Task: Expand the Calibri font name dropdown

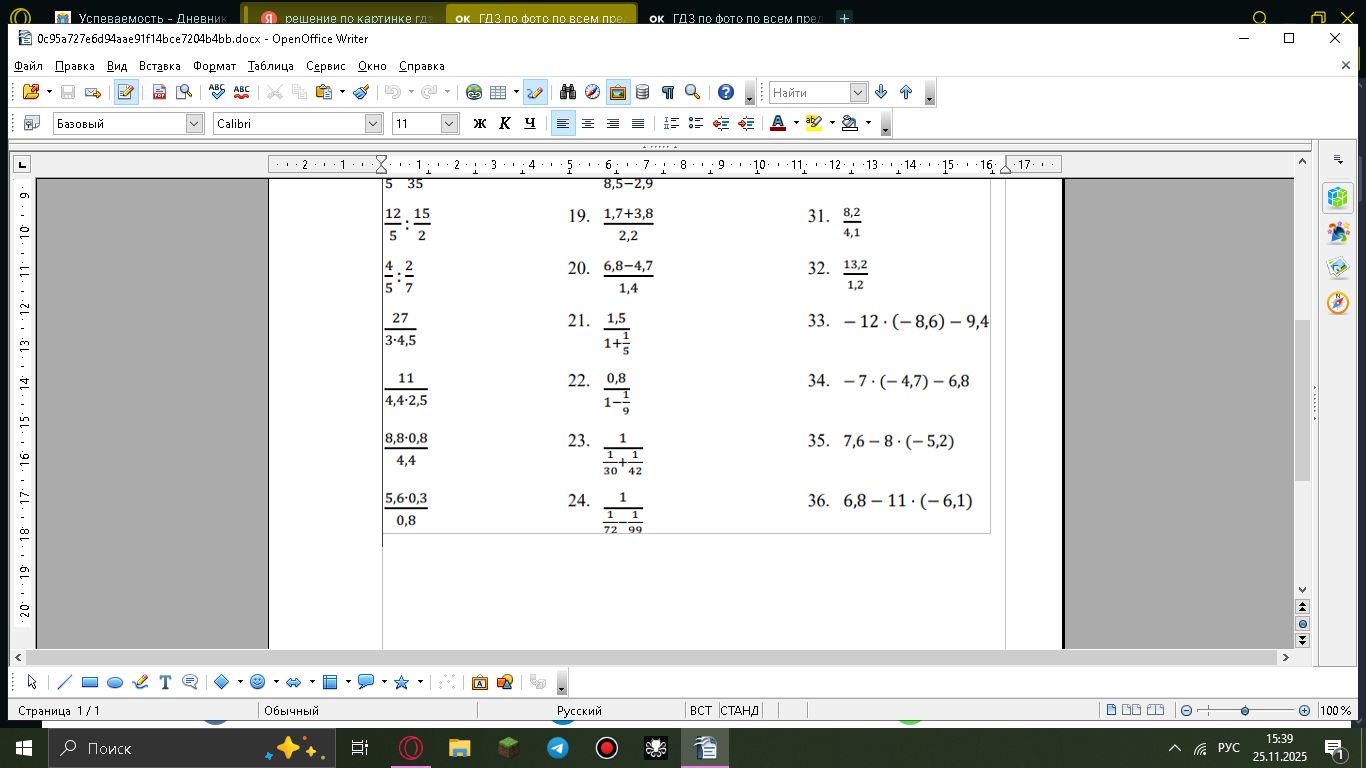Action: (x=374, y=123)
